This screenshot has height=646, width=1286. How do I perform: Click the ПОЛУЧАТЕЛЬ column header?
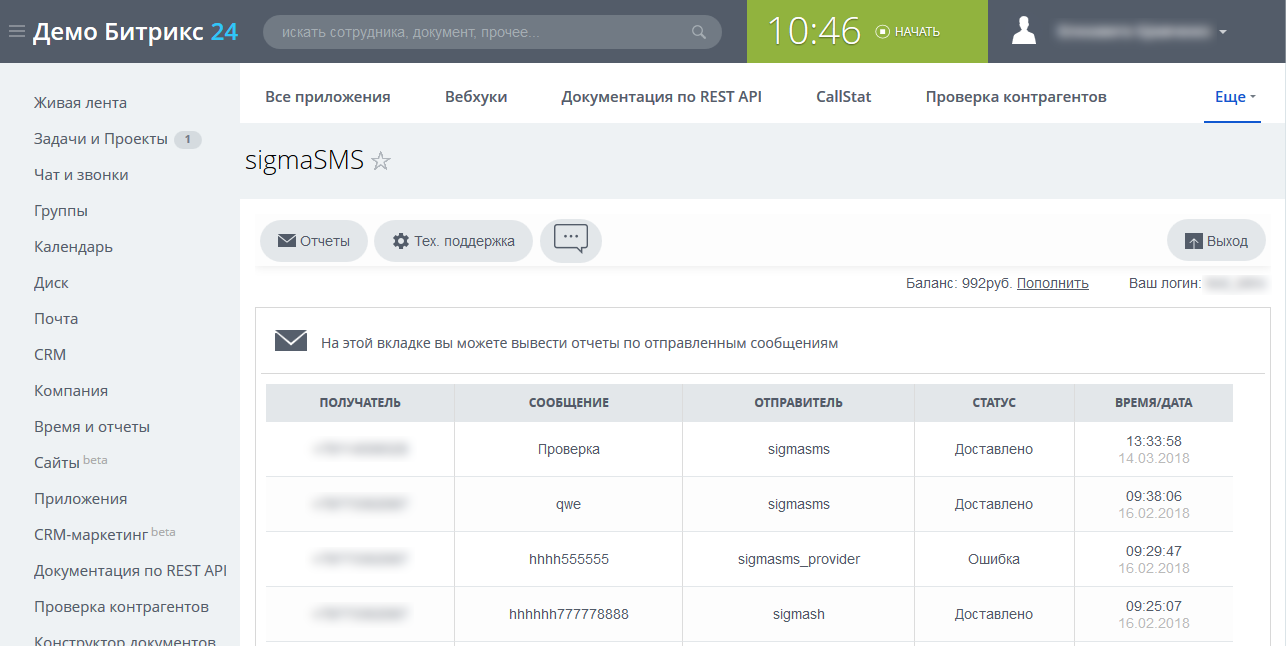point(360,403)
